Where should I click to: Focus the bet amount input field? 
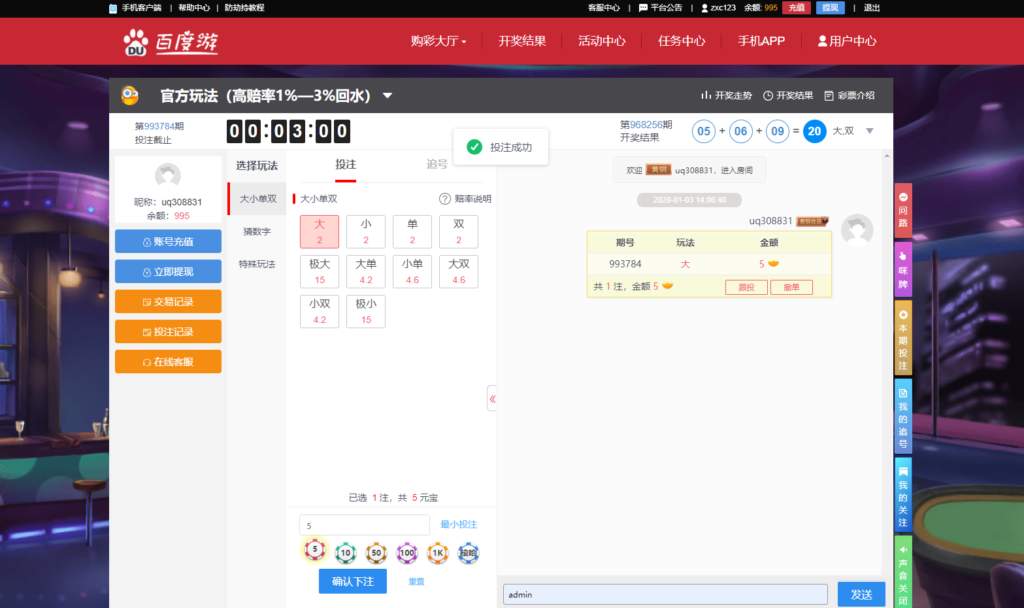coord(364,525)
